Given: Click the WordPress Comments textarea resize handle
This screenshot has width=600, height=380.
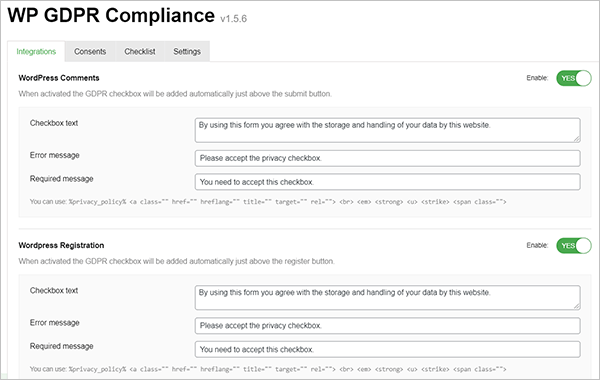Looking at the screenshot, I should pos(577,139).
